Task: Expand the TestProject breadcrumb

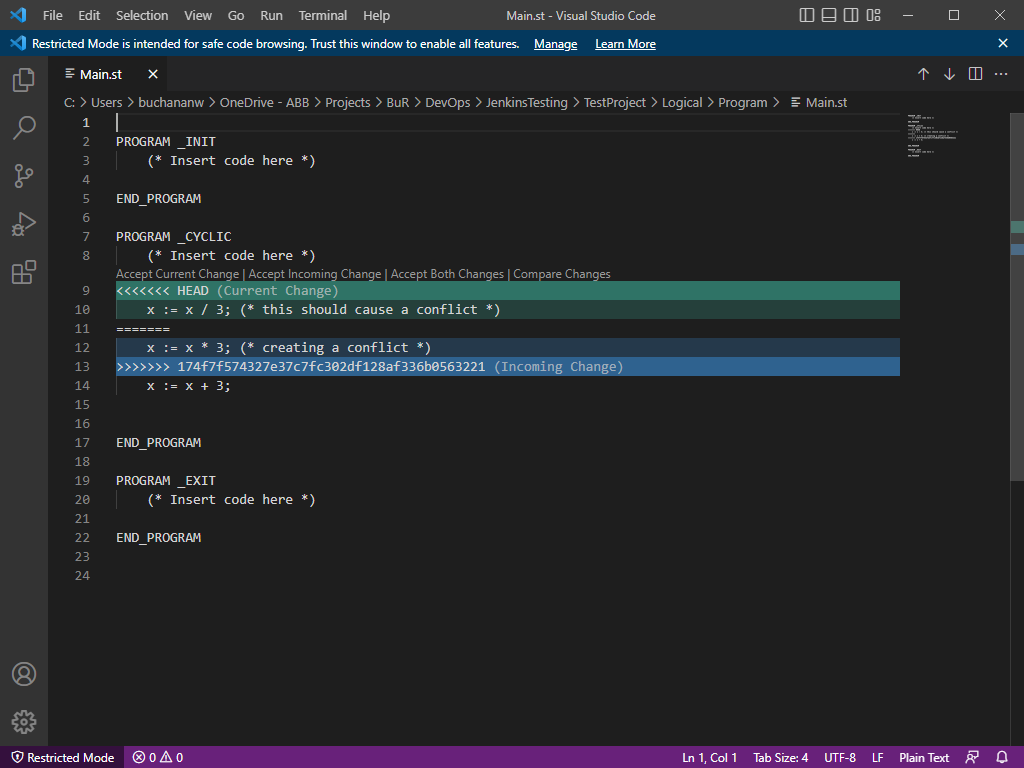Action: 615,103
